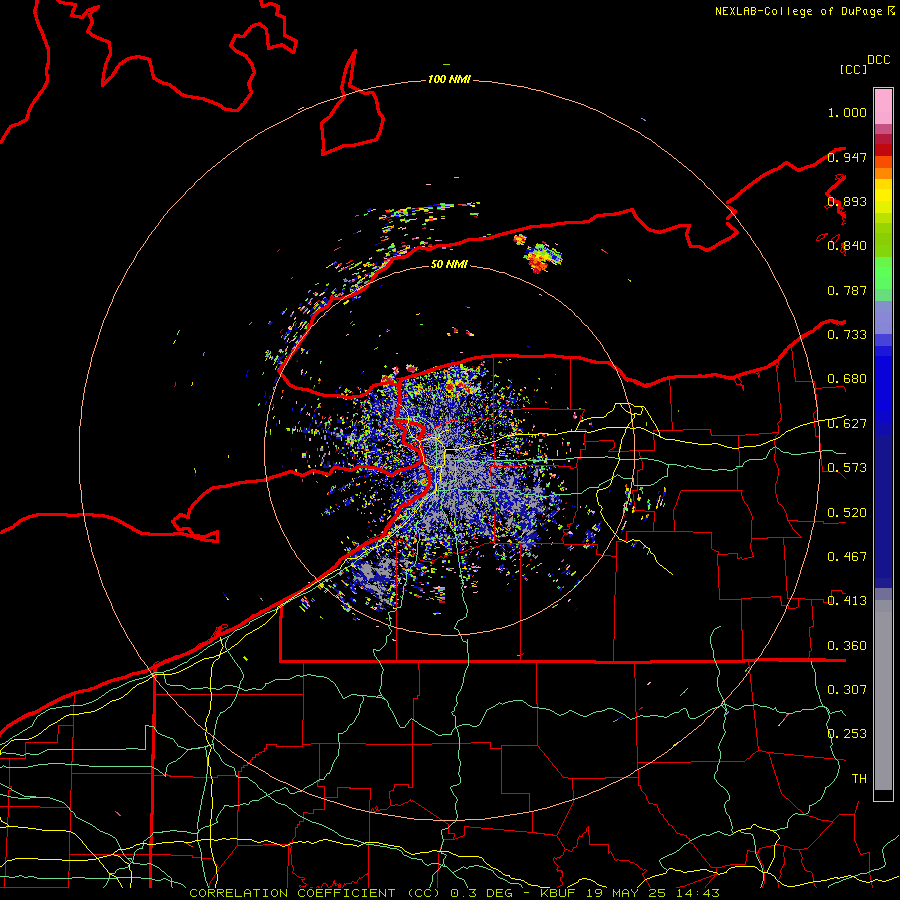Viewport: 900px width, 900px height.
Task: Click the 50 NMI range ring label
Action: tap(449, 264)
